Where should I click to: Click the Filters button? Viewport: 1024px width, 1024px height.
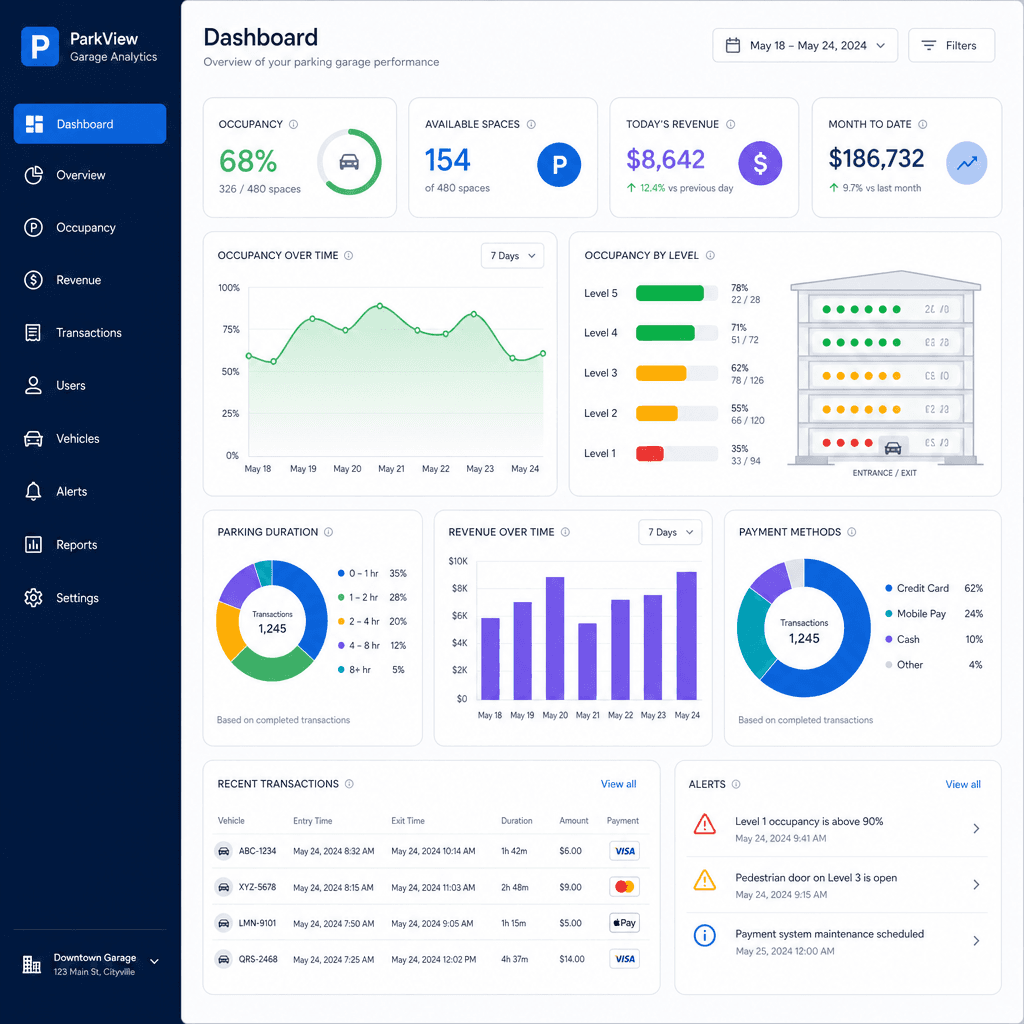pos(951,46)
